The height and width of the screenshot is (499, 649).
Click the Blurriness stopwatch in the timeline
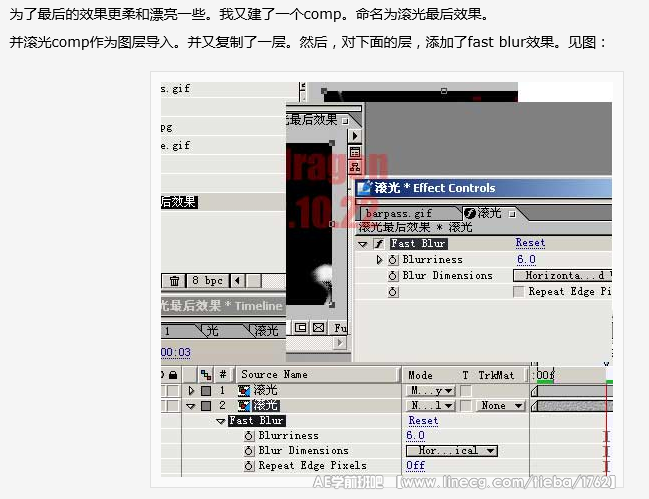(249, 436)
